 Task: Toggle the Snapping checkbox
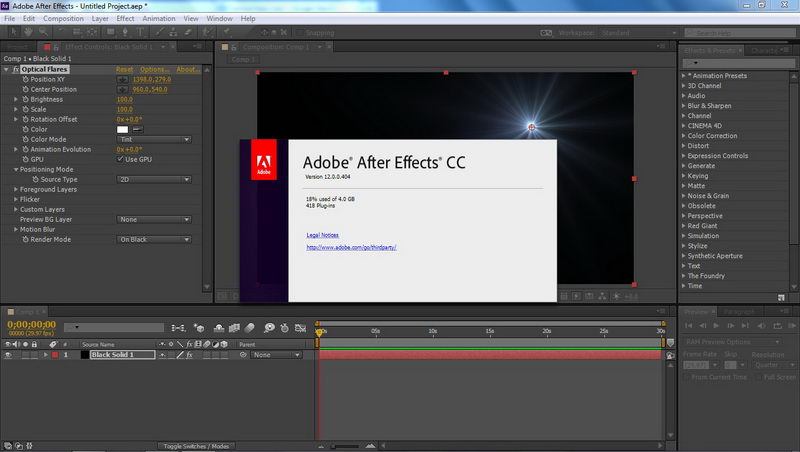[300, 33]
